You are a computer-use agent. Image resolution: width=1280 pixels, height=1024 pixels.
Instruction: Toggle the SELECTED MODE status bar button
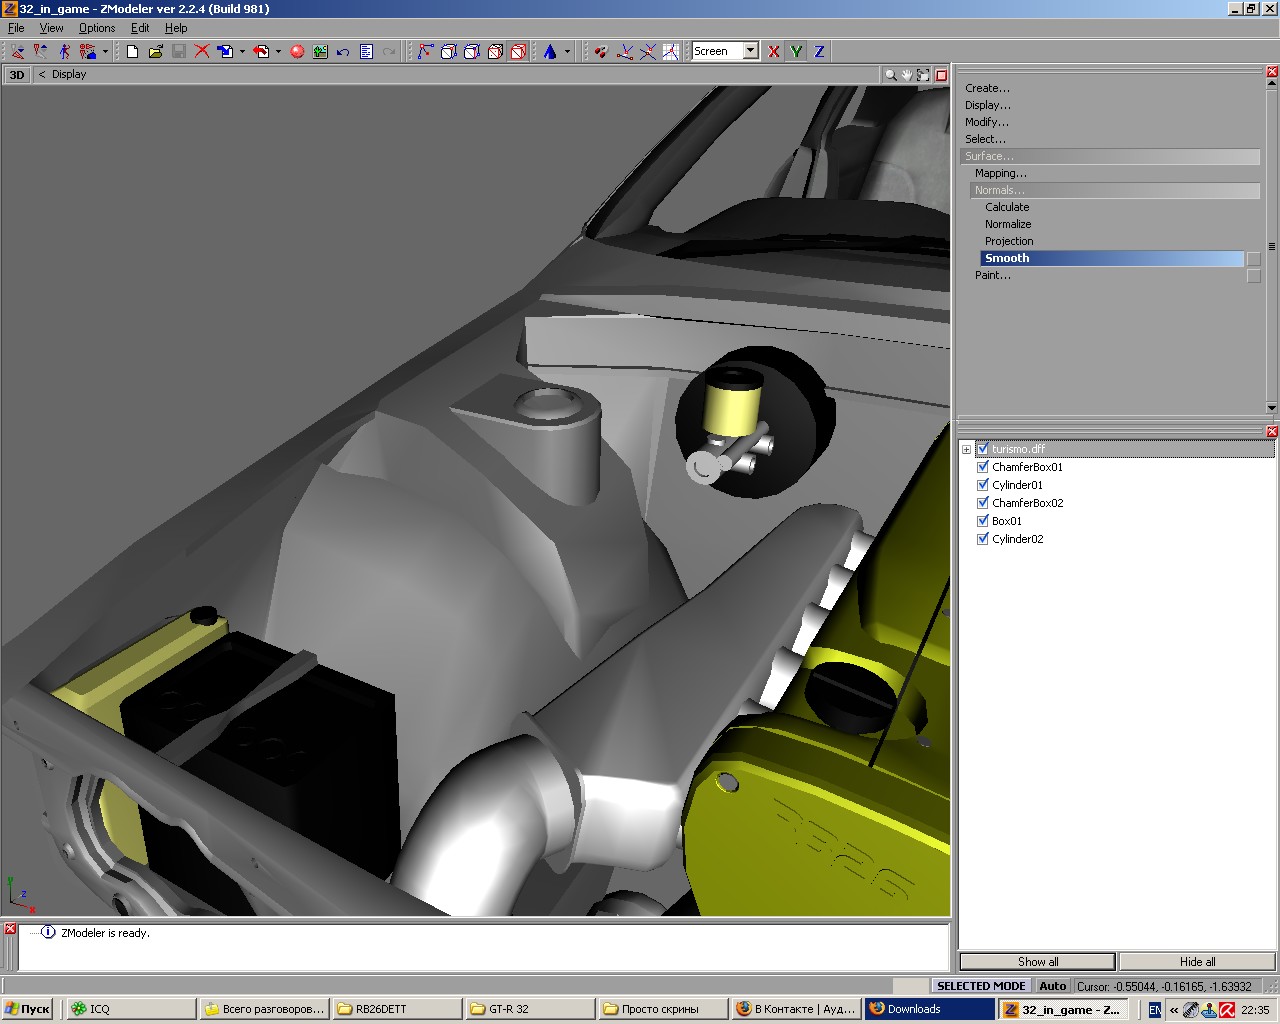(981, 986)
